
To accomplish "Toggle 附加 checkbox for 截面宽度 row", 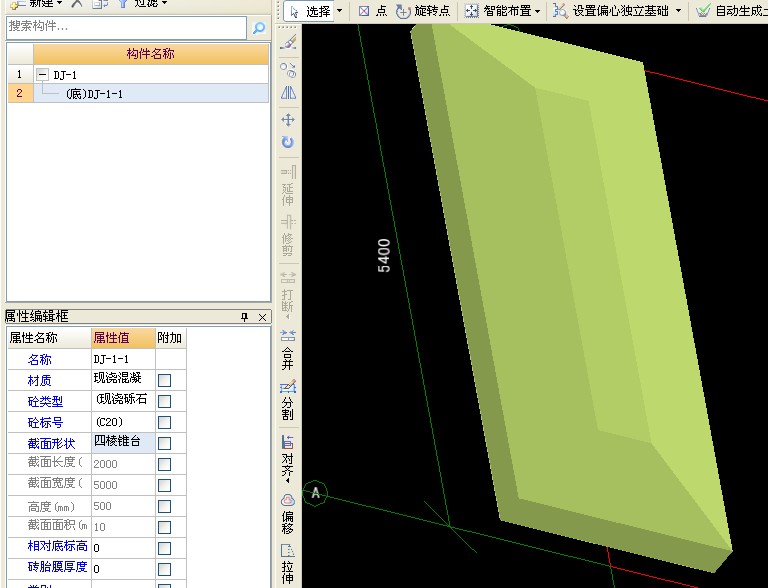I will coord(165,485).
